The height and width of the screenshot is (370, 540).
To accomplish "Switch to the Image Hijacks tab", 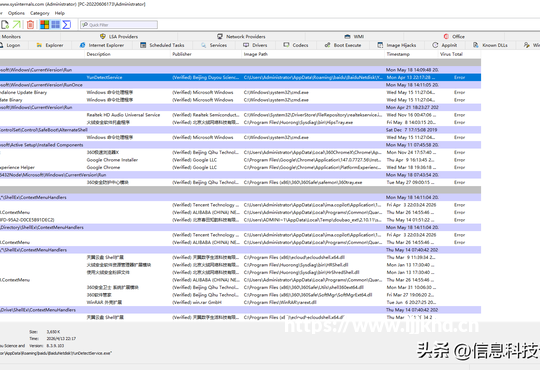I will pos(397,45).
